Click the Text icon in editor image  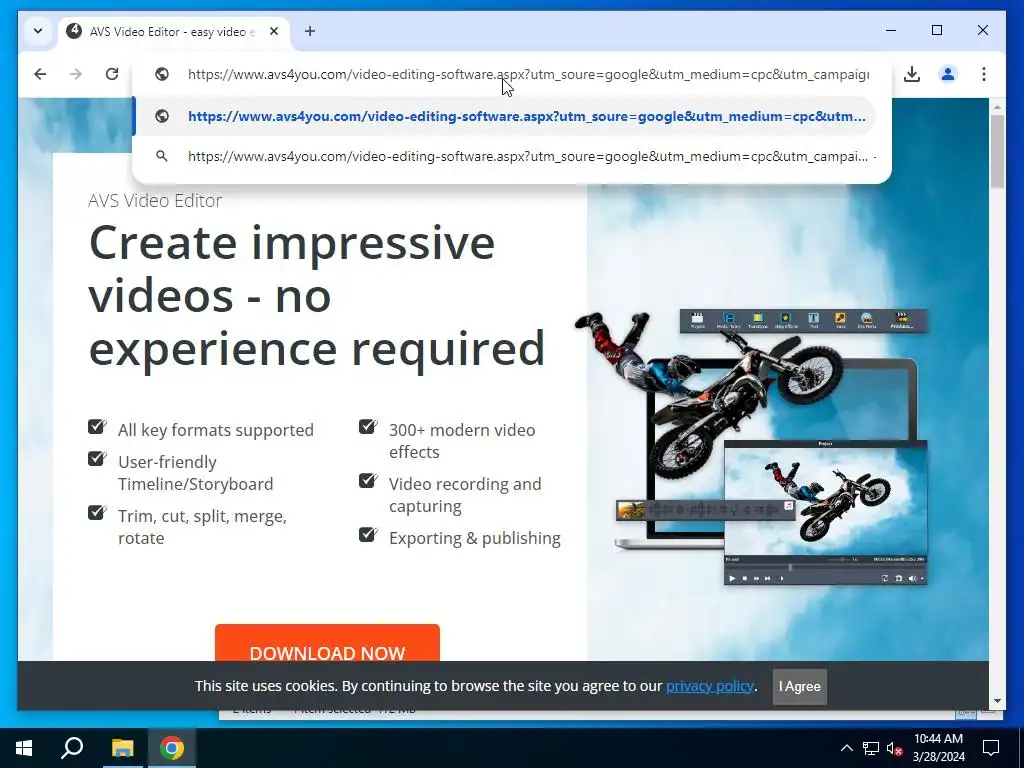point(814,320)
